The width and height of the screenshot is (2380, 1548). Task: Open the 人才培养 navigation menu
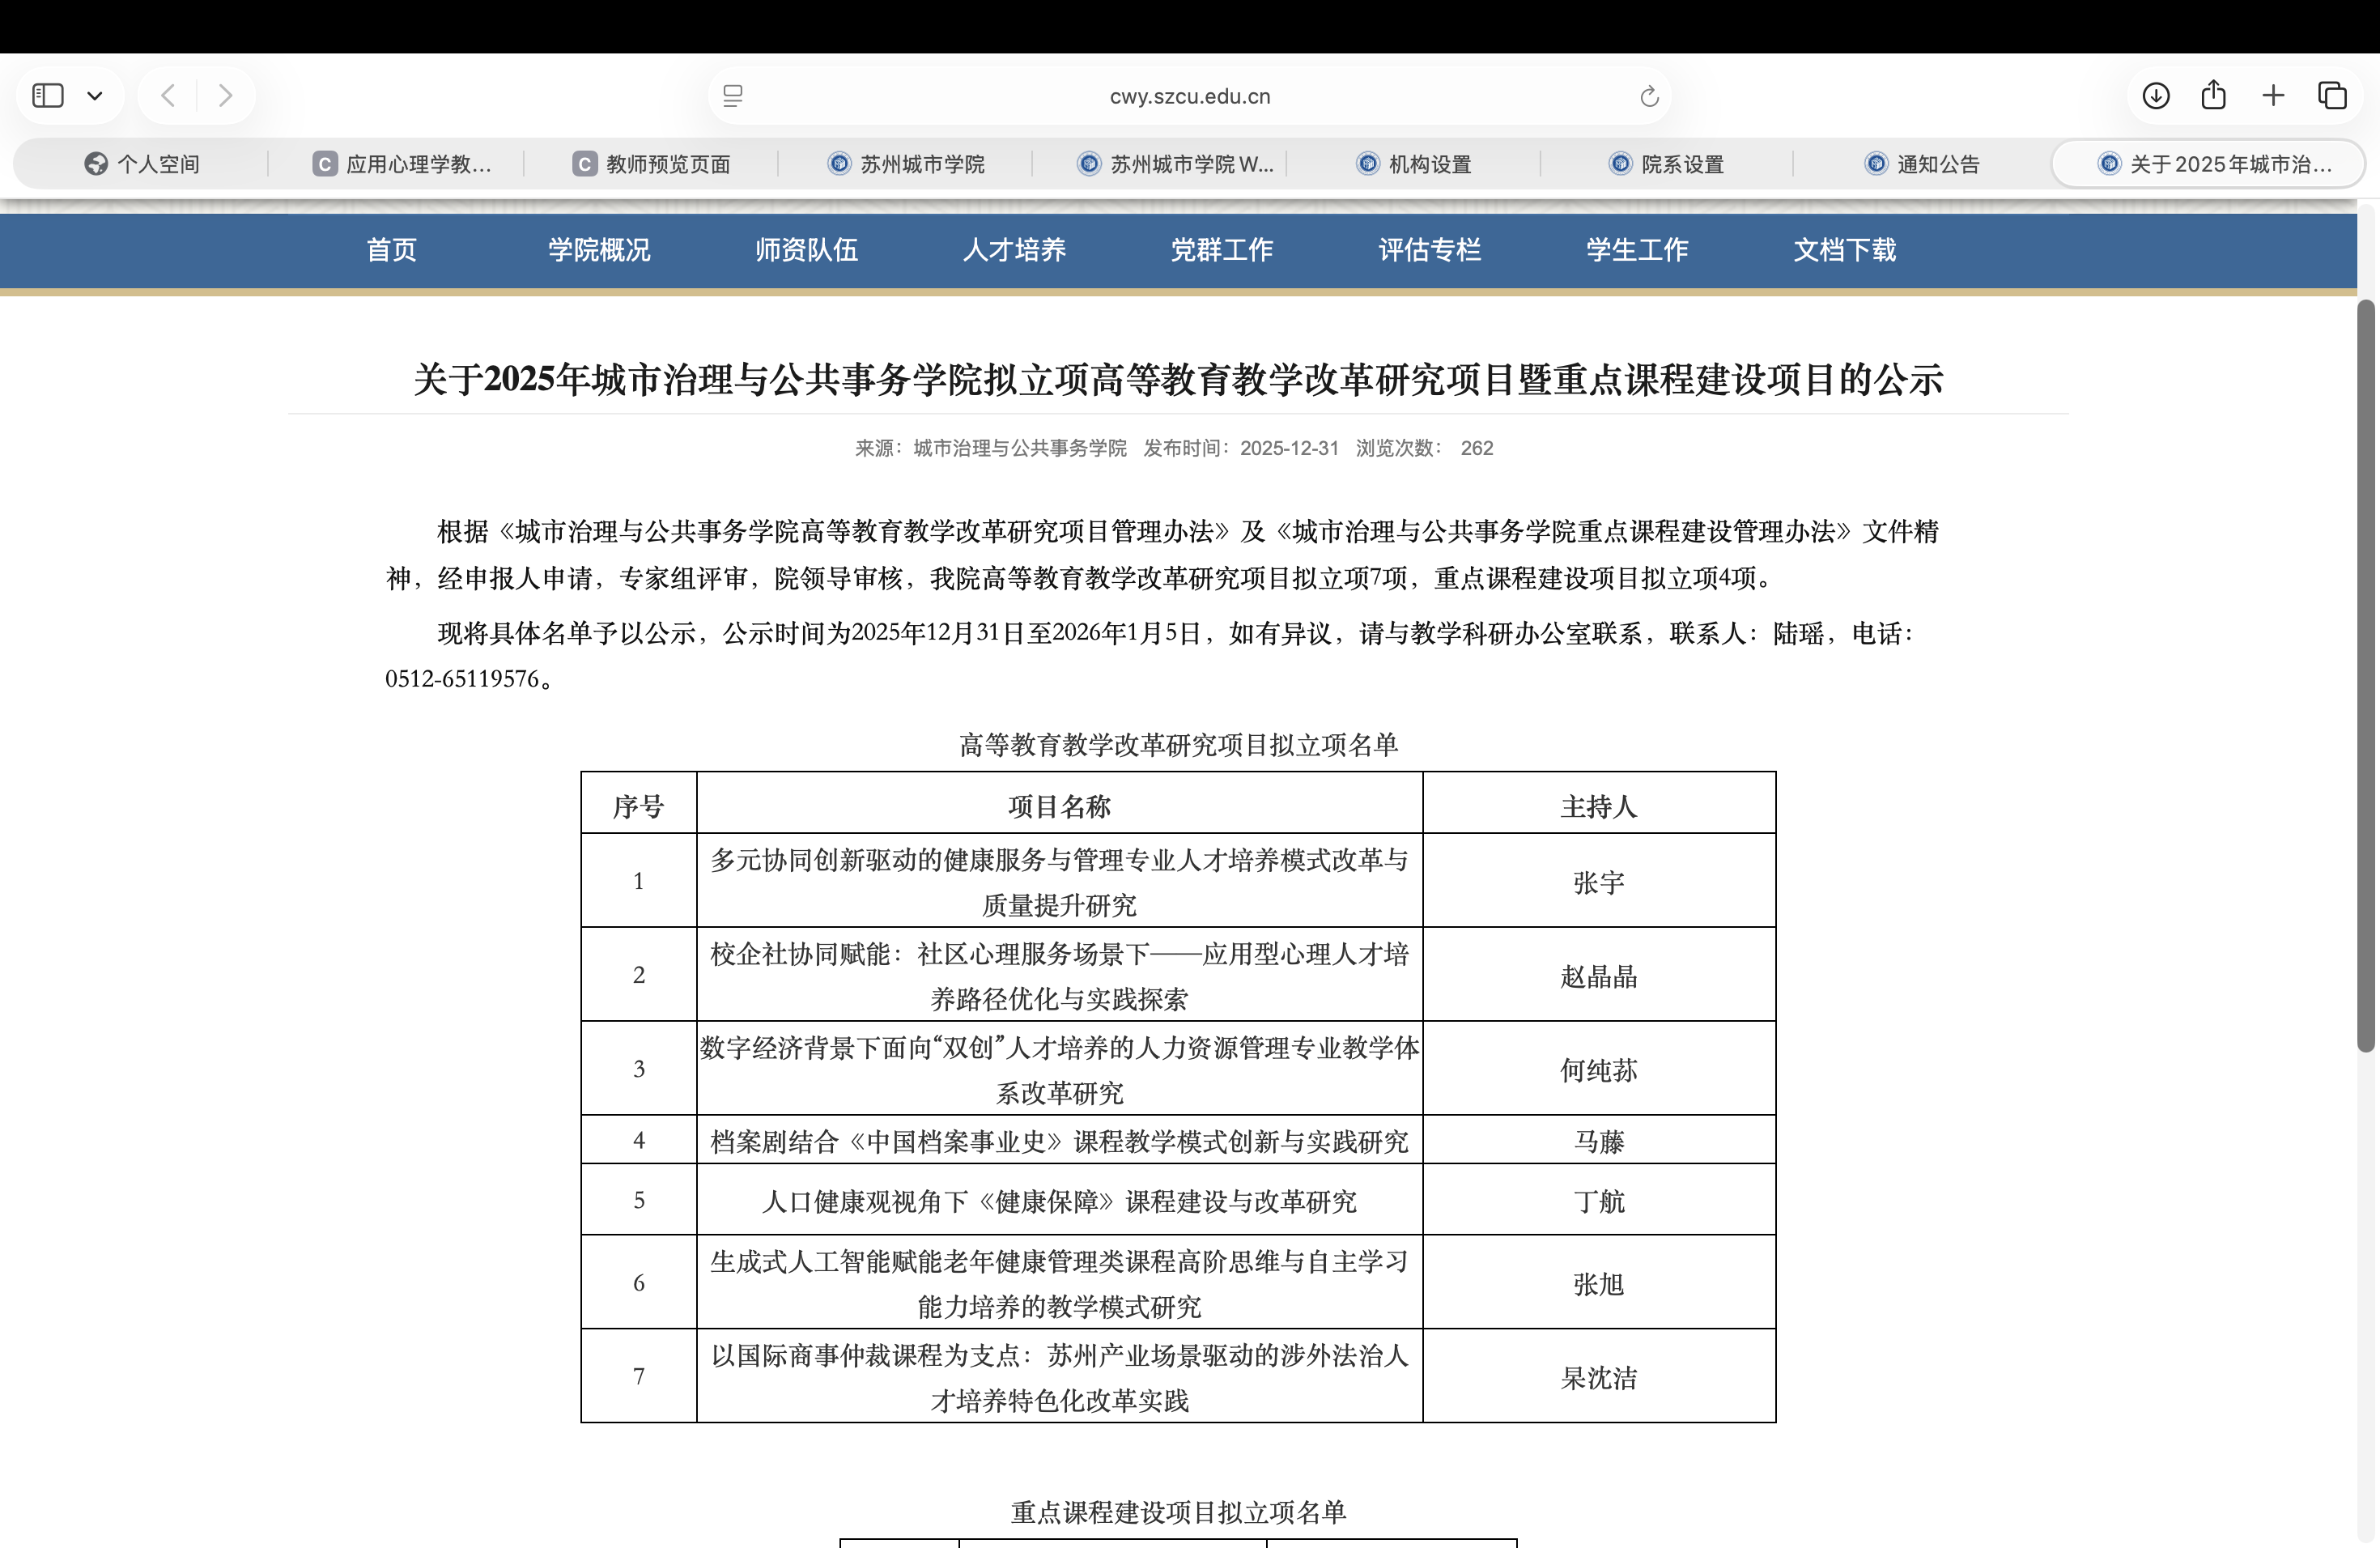pos(1014,250)
